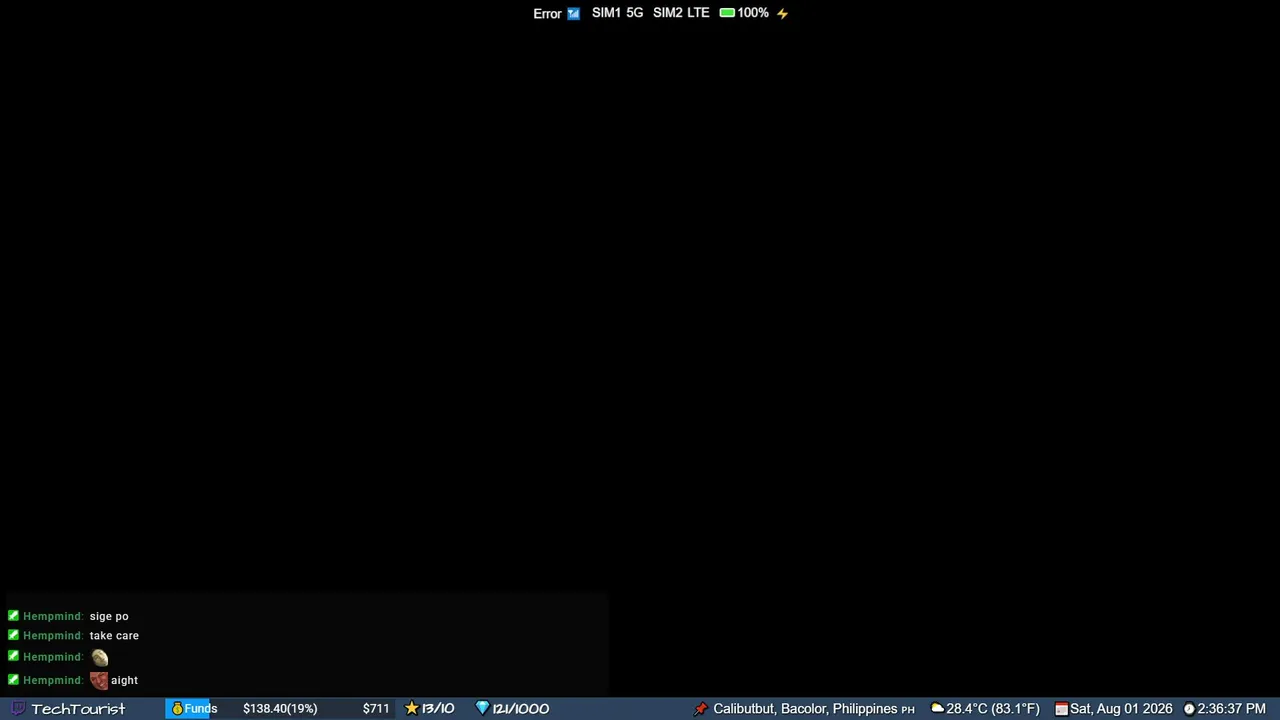Click the blue diamond icon beside 121/1000
The width and height of the screenshot is (1280, 720).
[482, 708]
